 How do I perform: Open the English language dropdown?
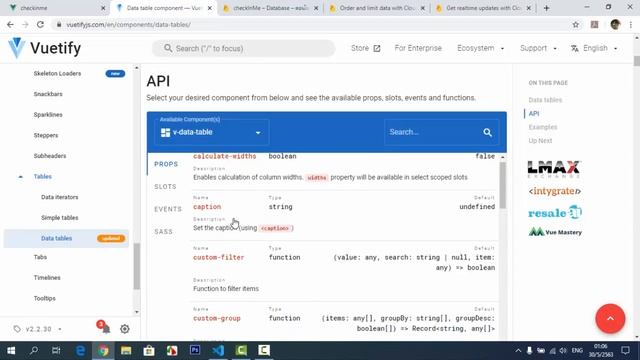click(594, 48)
